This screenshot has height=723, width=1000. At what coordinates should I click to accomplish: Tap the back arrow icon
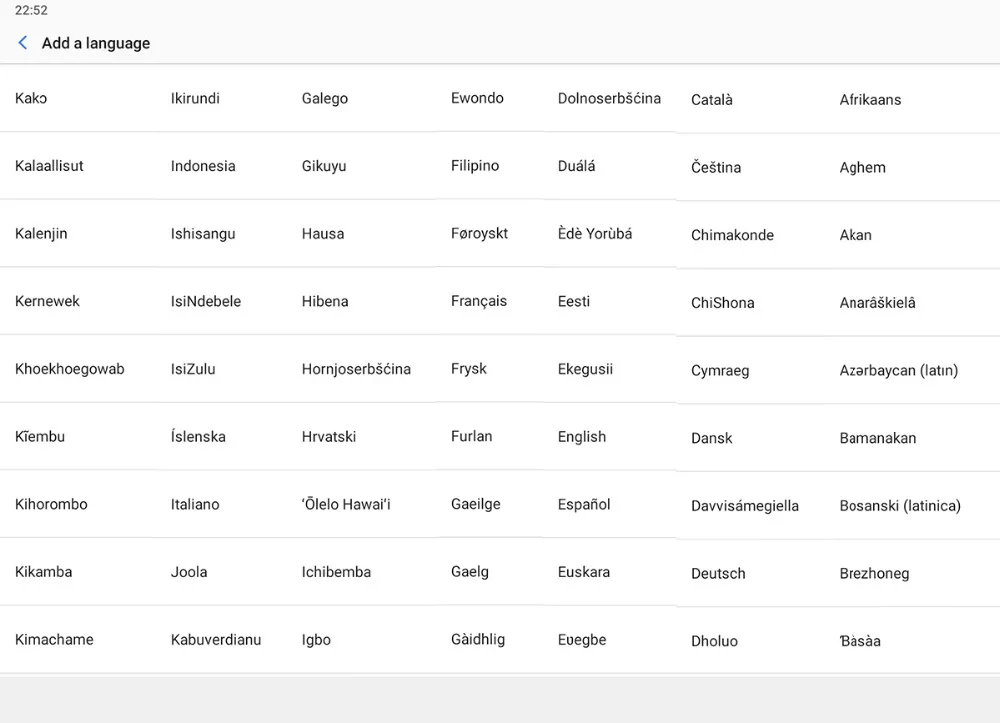(23, 43)
